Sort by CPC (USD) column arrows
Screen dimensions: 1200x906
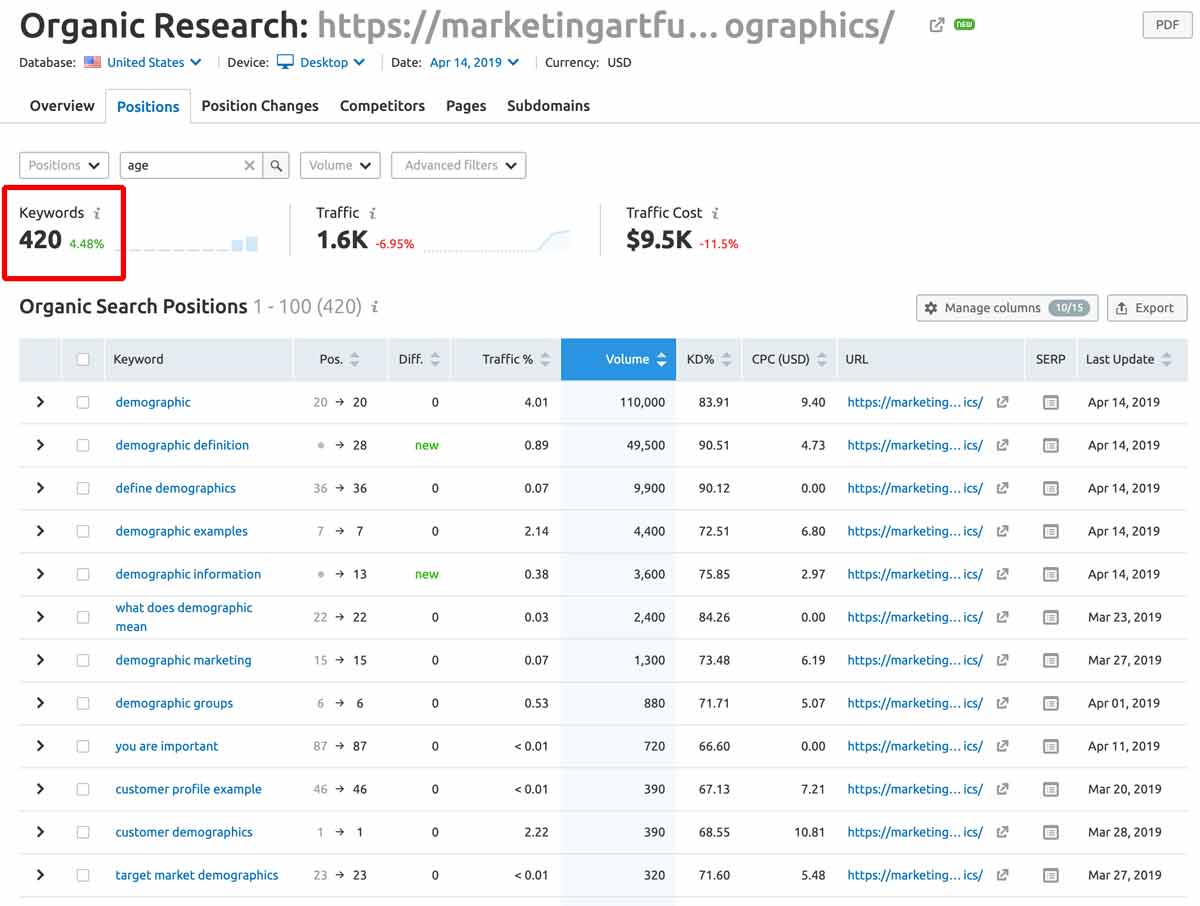click(822, 360)
